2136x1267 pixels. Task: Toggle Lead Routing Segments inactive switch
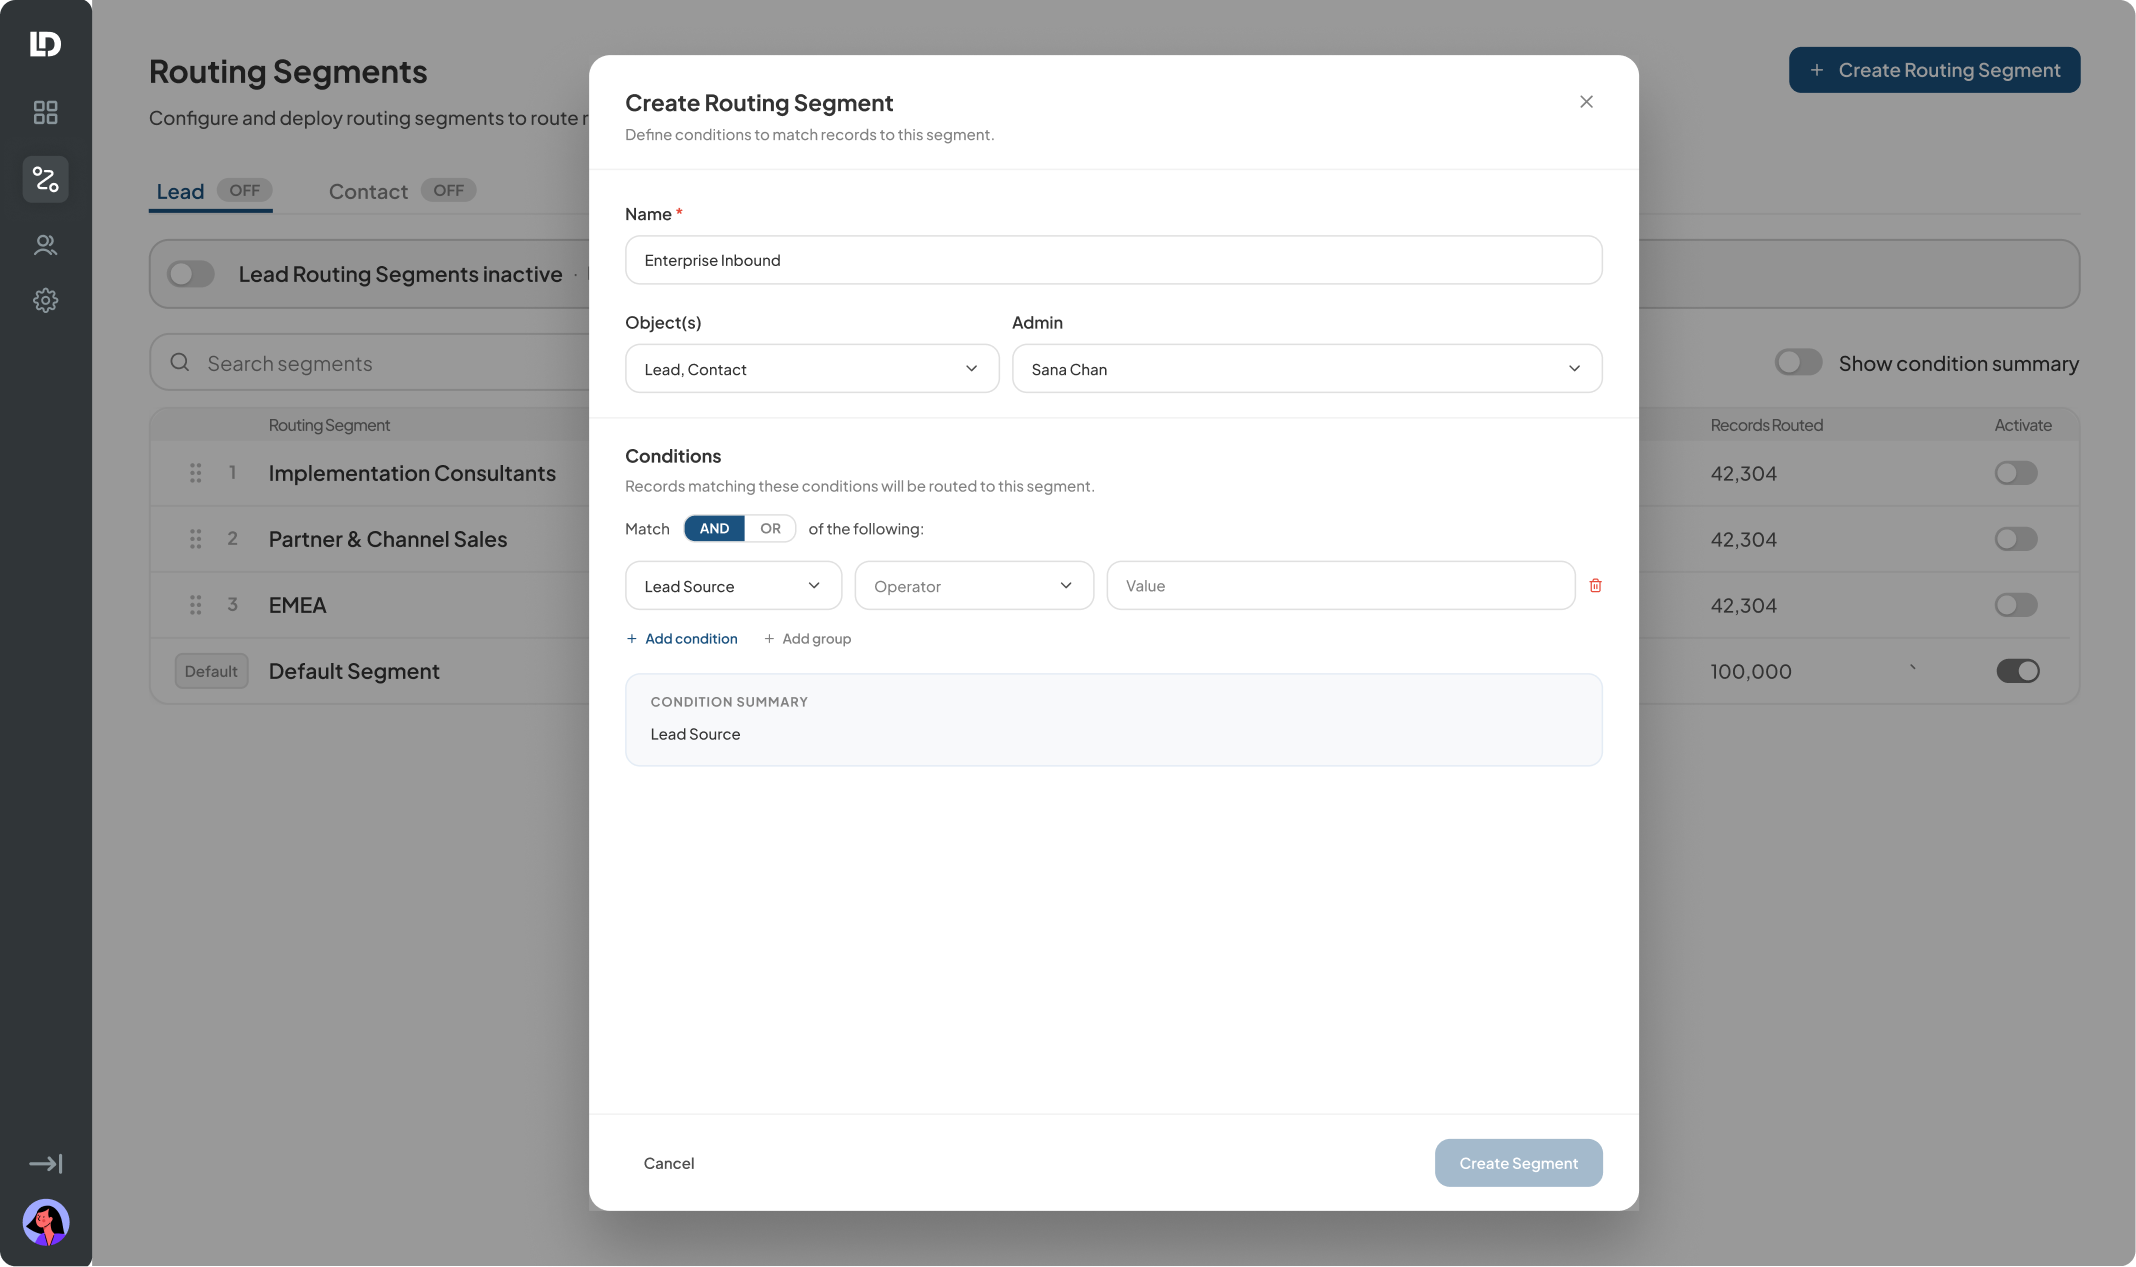pyautogui.click(x=191, y=274)
